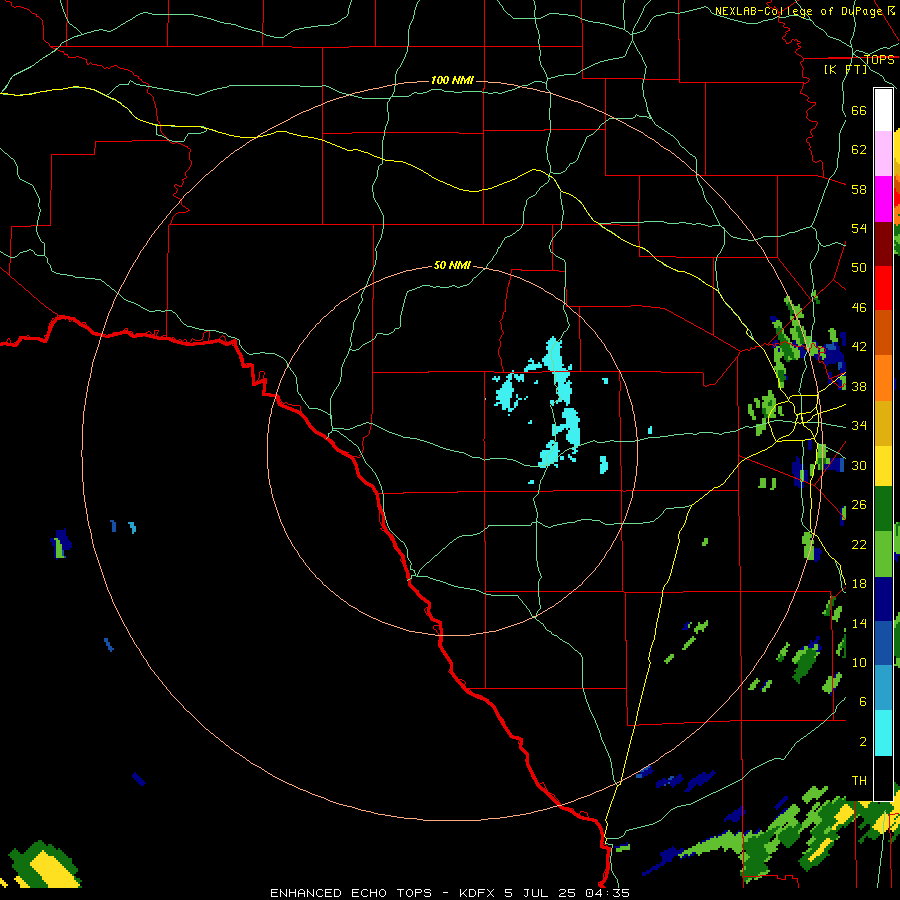Image resolution: width=900 pixels, height=900 pixels.
Task: Click the '50 NMI' range ring label
Action: pos(452,265)
